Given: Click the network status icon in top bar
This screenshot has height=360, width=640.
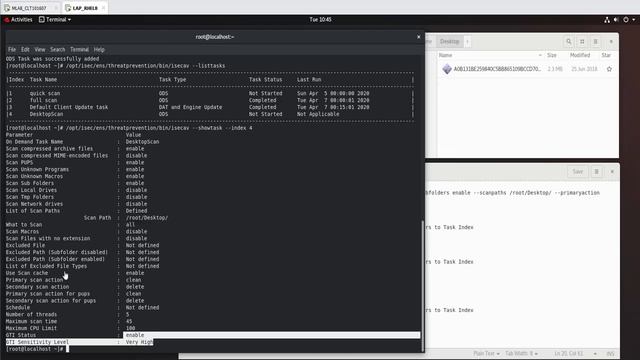Looking at the screenshot, I should (x=607, y=20).
